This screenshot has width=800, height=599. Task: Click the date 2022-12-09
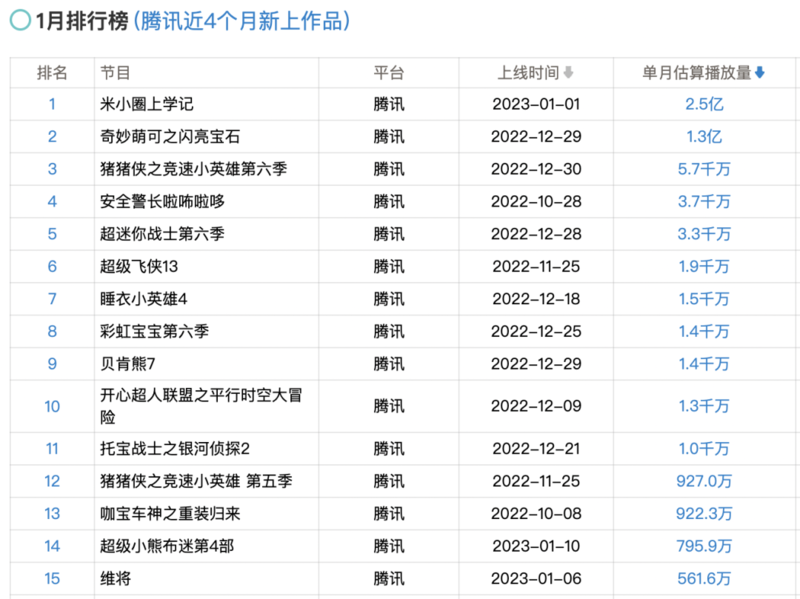pos(536,406)
